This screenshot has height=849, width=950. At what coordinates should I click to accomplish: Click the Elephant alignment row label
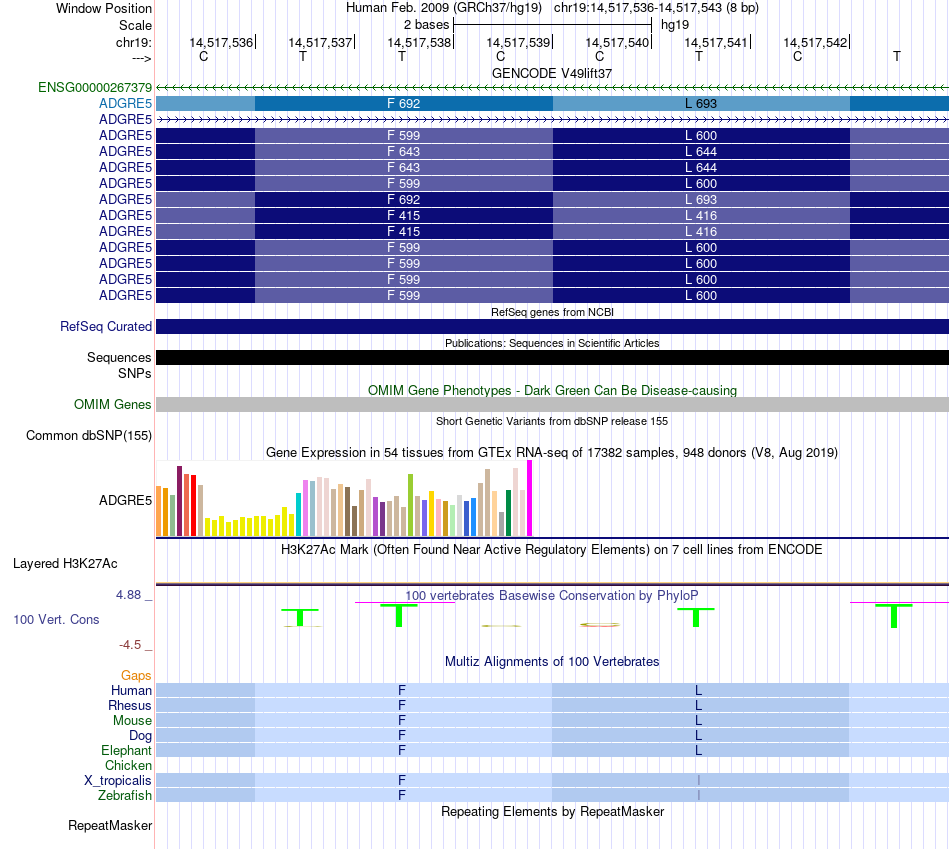[126, 750]
